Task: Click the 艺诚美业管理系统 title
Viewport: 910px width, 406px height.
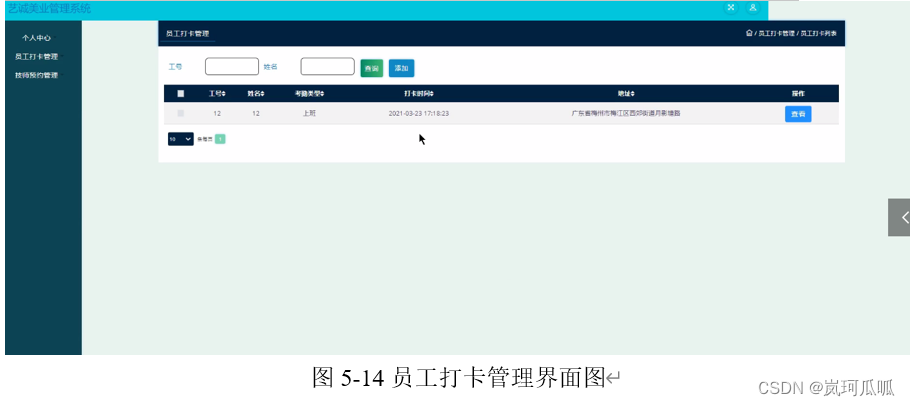Action: tap(49, 9)
